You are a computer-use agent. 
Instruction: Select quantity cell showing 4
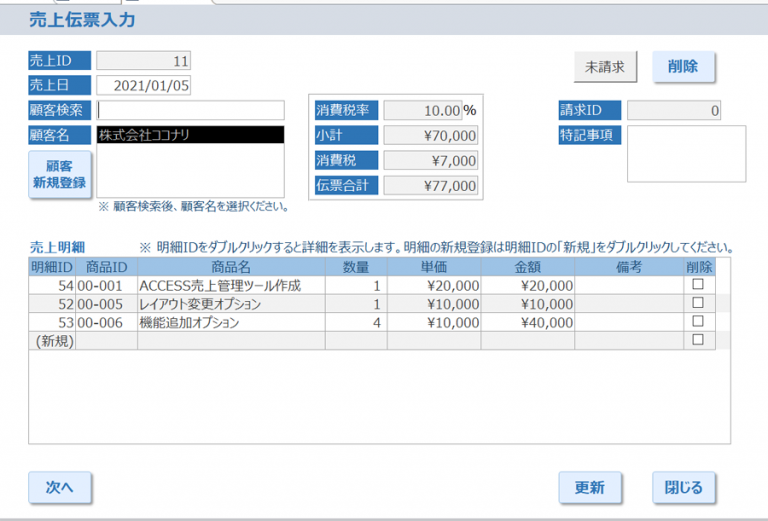(x=357, y=323)
